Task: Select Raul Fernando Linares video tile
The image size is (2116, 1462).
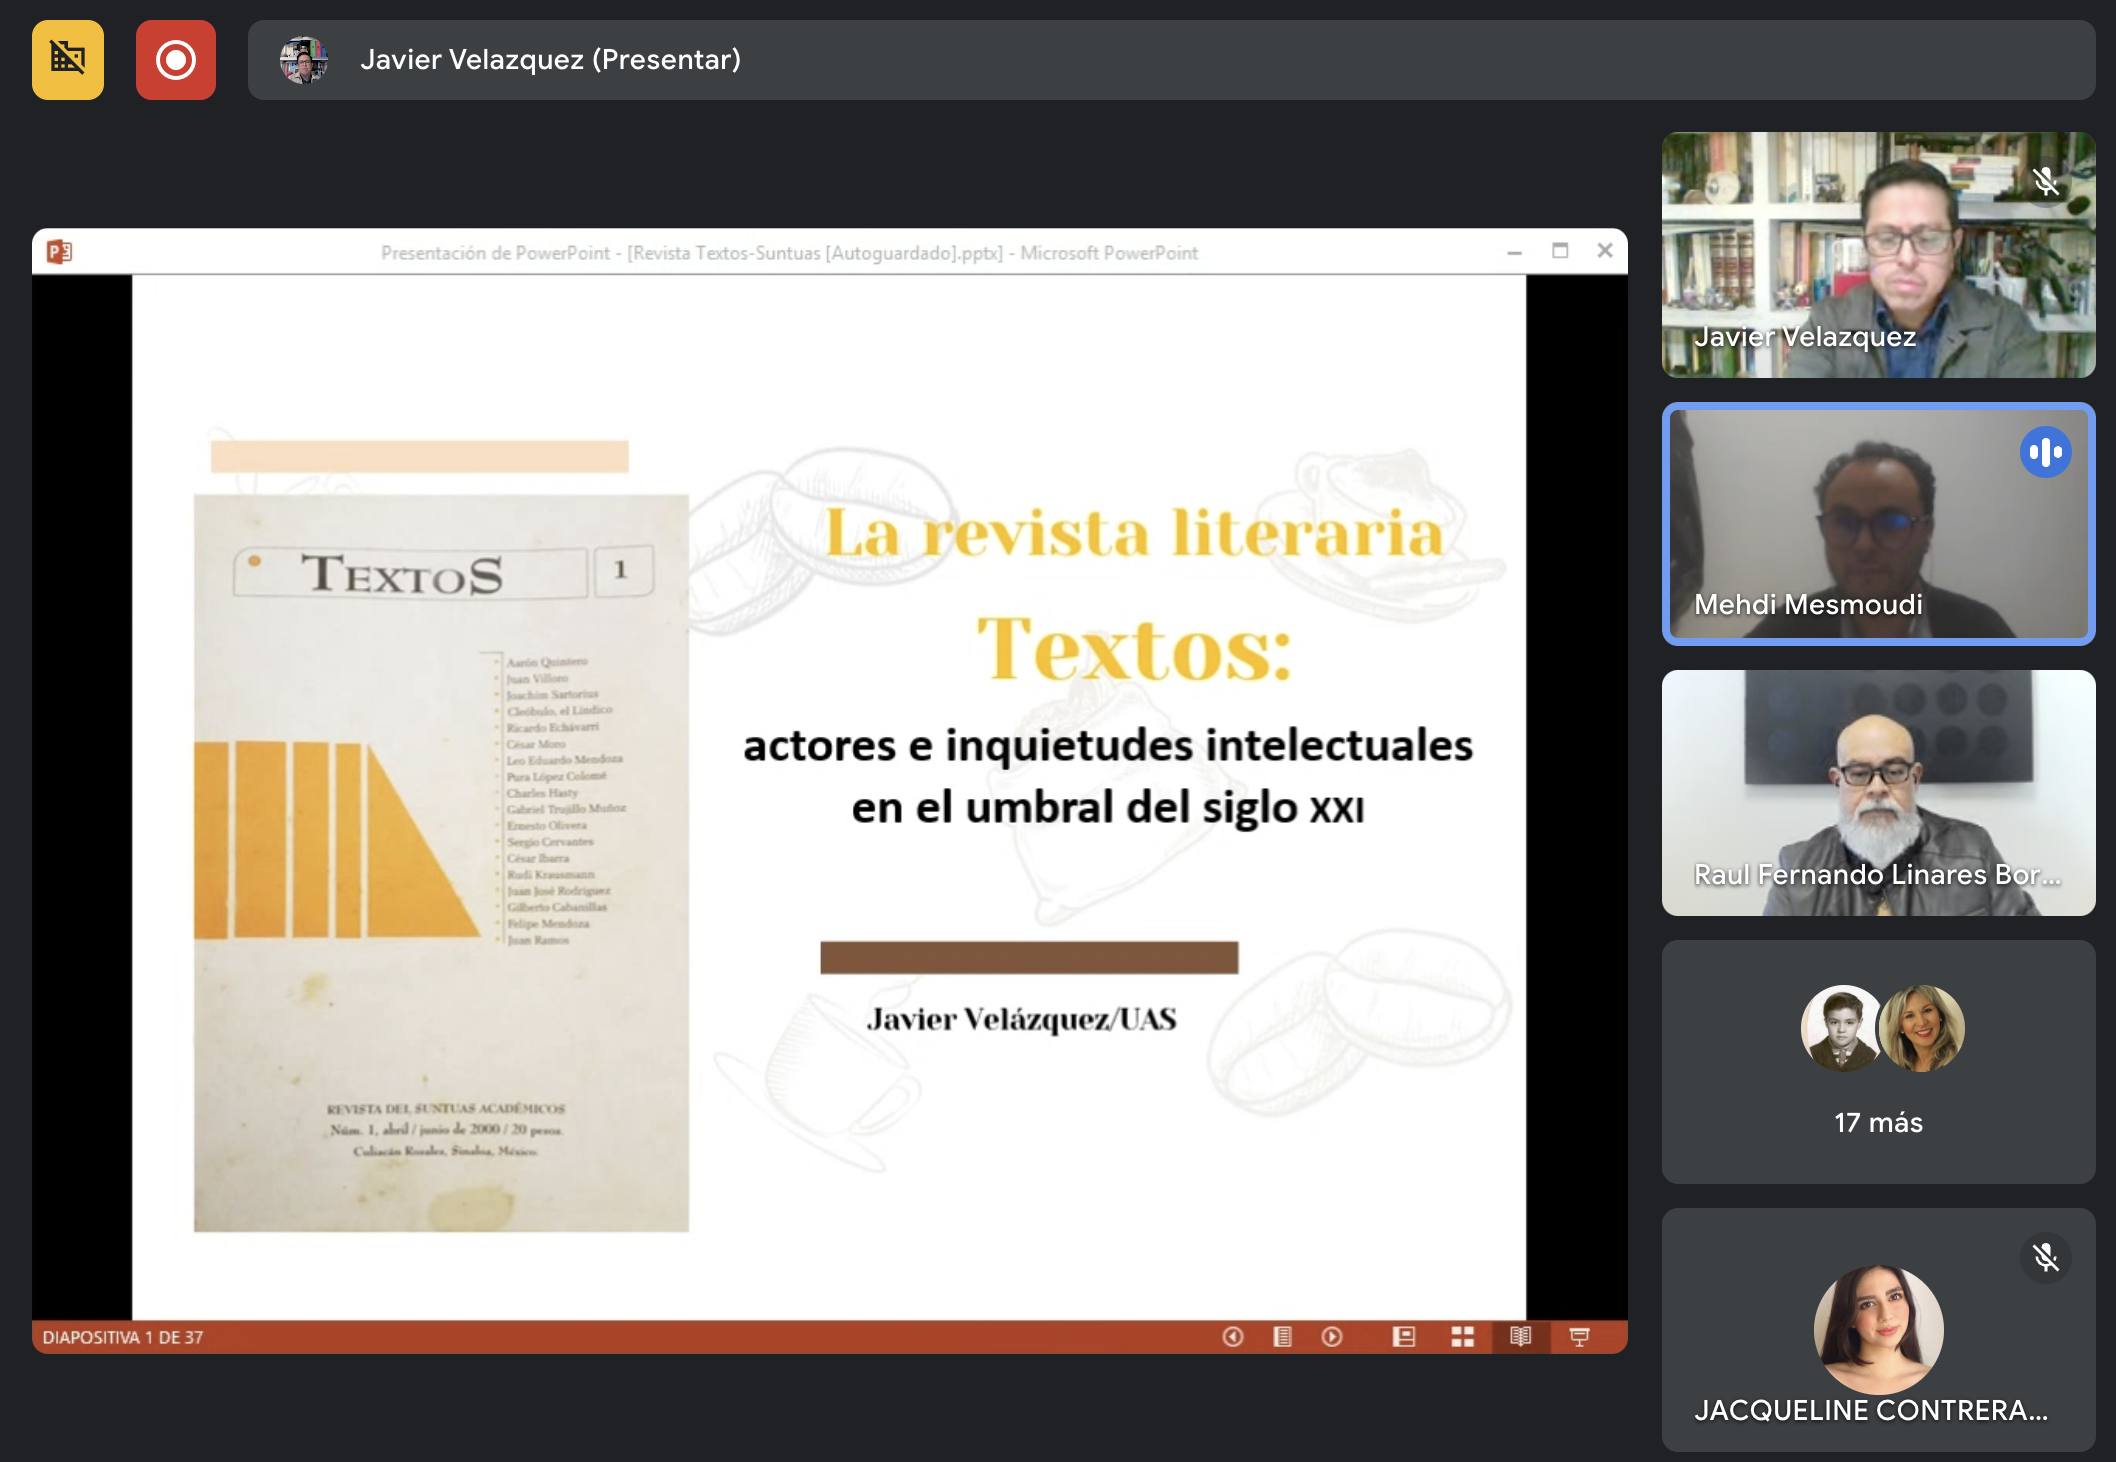Action: [1878, 792]
